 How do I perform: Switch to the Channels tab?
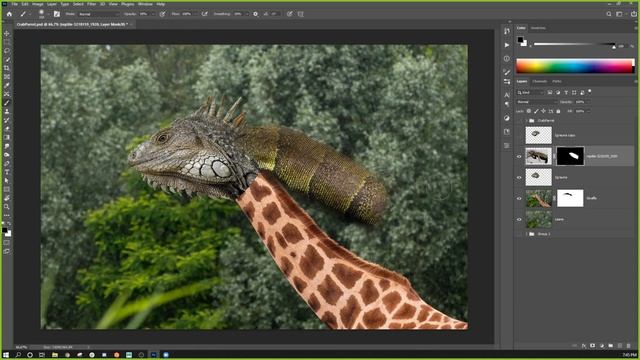(x=539, y=81)
